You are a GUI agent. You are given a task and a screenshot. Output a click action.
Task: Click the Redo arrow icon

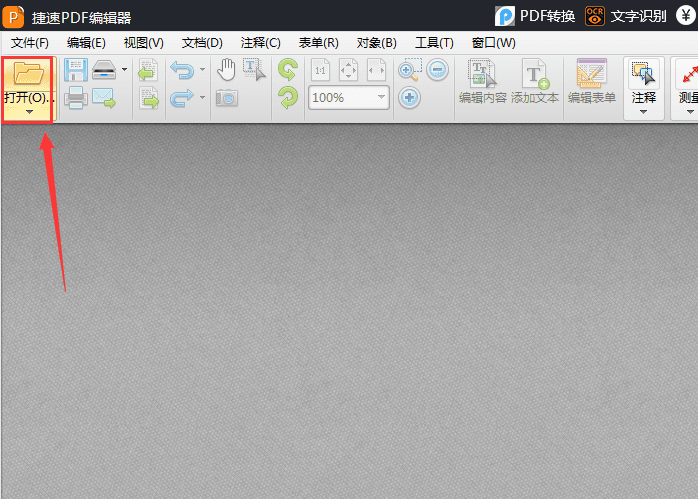click(x=182, y=98)
